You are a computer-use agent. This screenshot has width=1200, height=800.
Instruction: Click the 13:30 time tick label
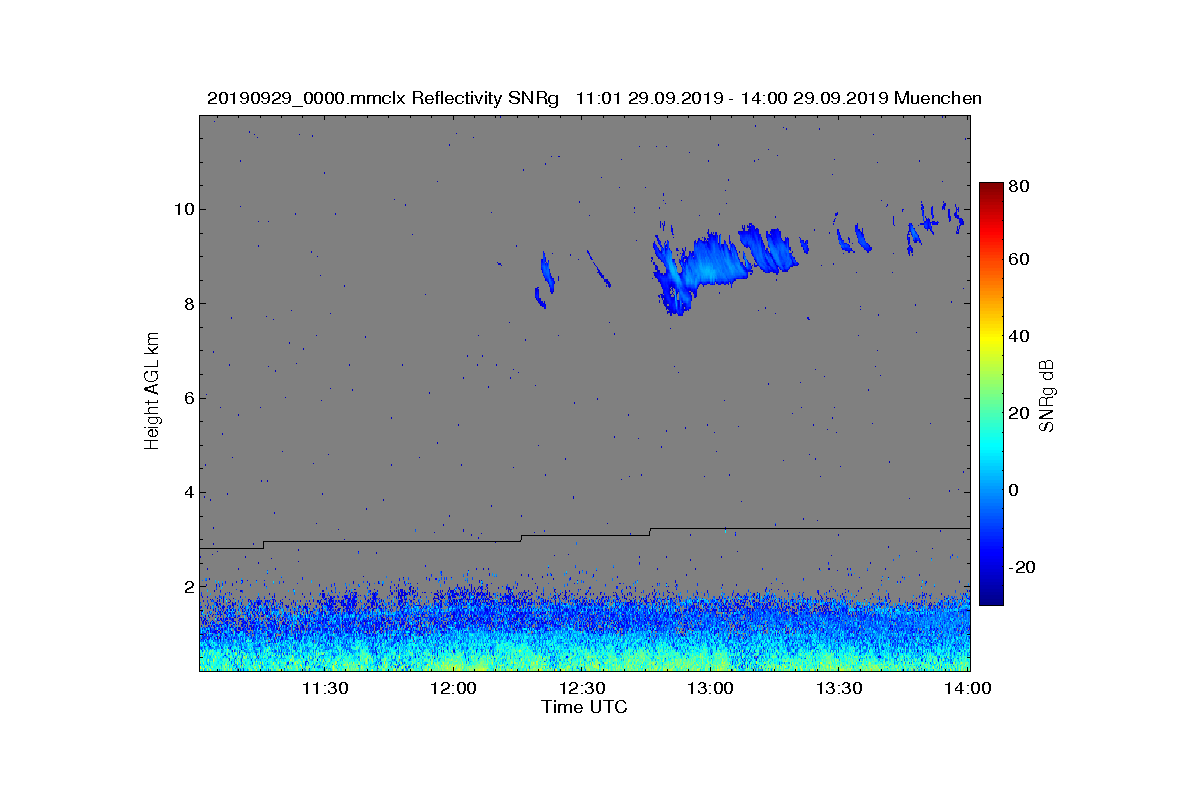tap(840, 689)
